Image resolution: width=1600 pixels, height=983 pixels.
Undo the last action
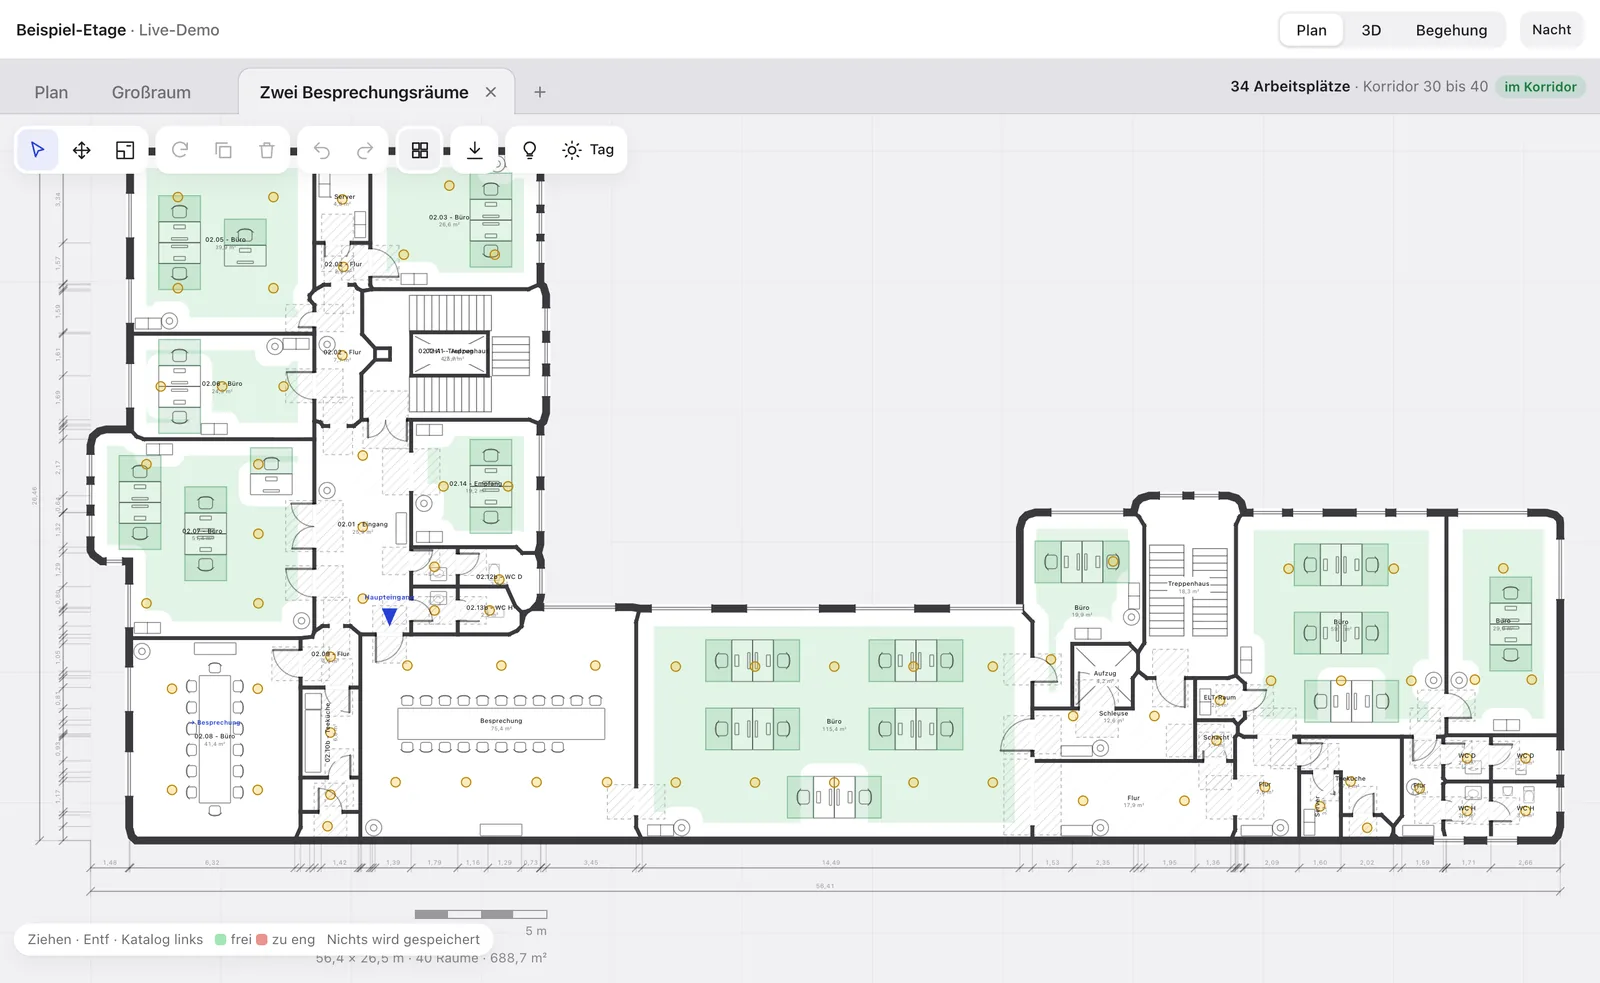[x=322, y=150]
